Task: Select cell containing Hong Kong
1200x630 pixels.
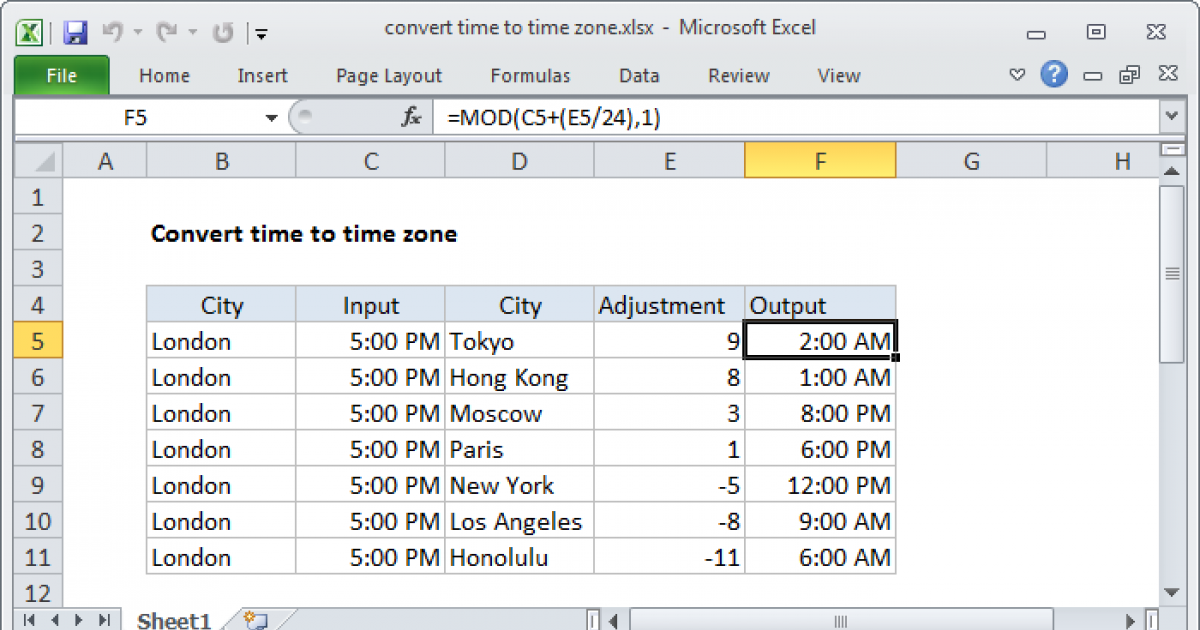Action: pyautogui.click(x=519, y=378)
